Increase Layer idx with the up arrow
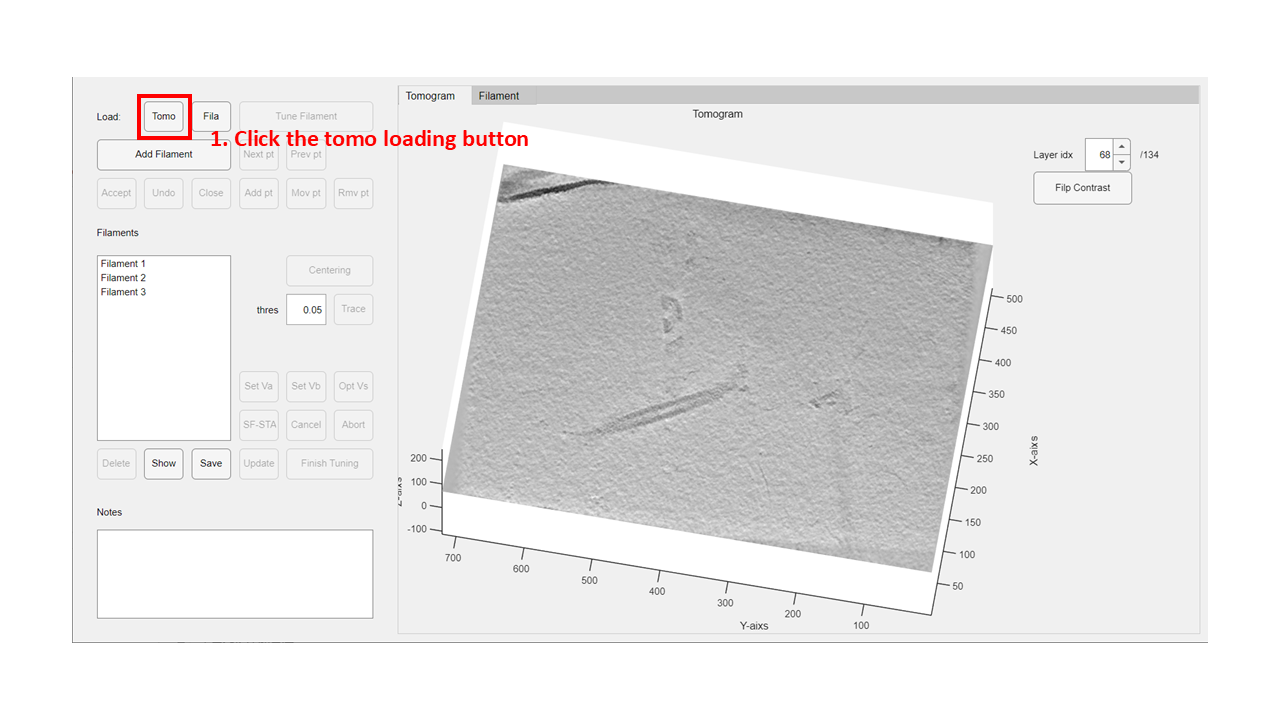 click(1122, 147)
